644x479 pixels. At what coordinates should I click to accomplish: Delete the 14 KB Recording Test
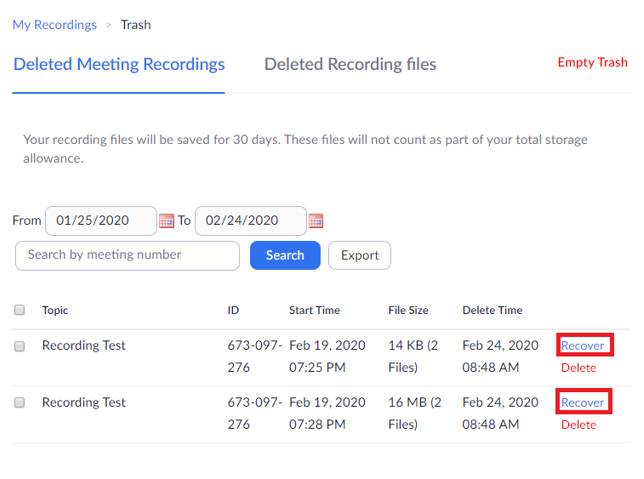[578, 368]
